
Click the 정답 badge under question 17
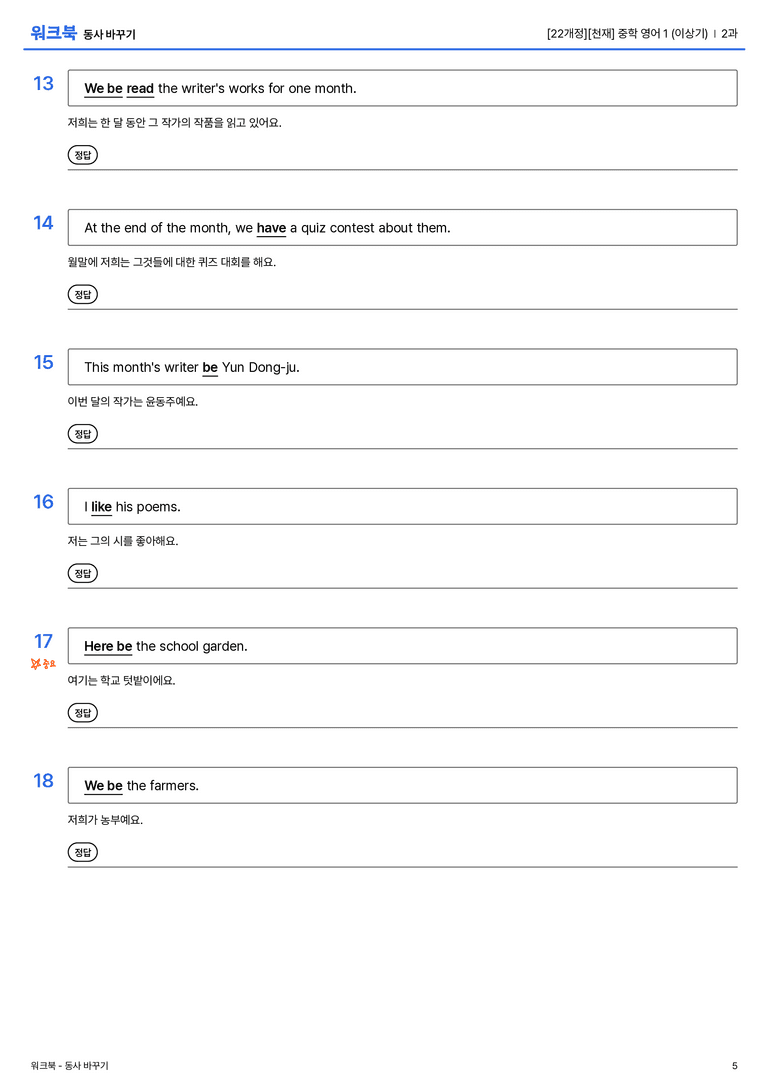[82, 713]
